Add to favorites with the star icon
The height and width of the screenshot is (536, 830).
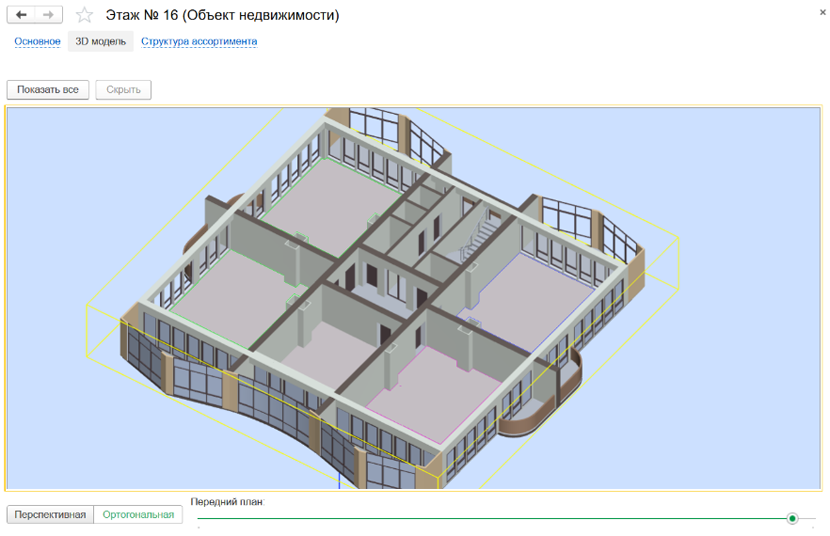[84, 15]
